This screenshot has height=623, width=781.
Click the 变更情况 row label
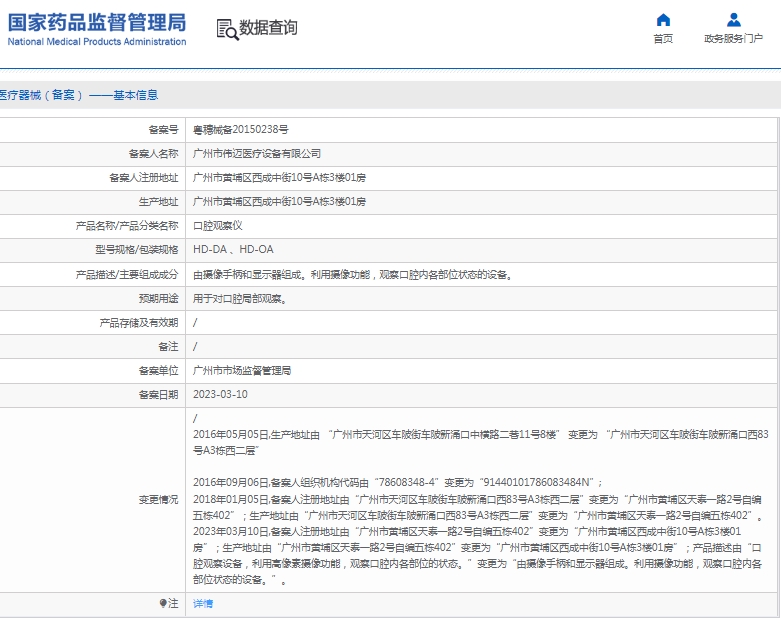(x=158, y=499)
